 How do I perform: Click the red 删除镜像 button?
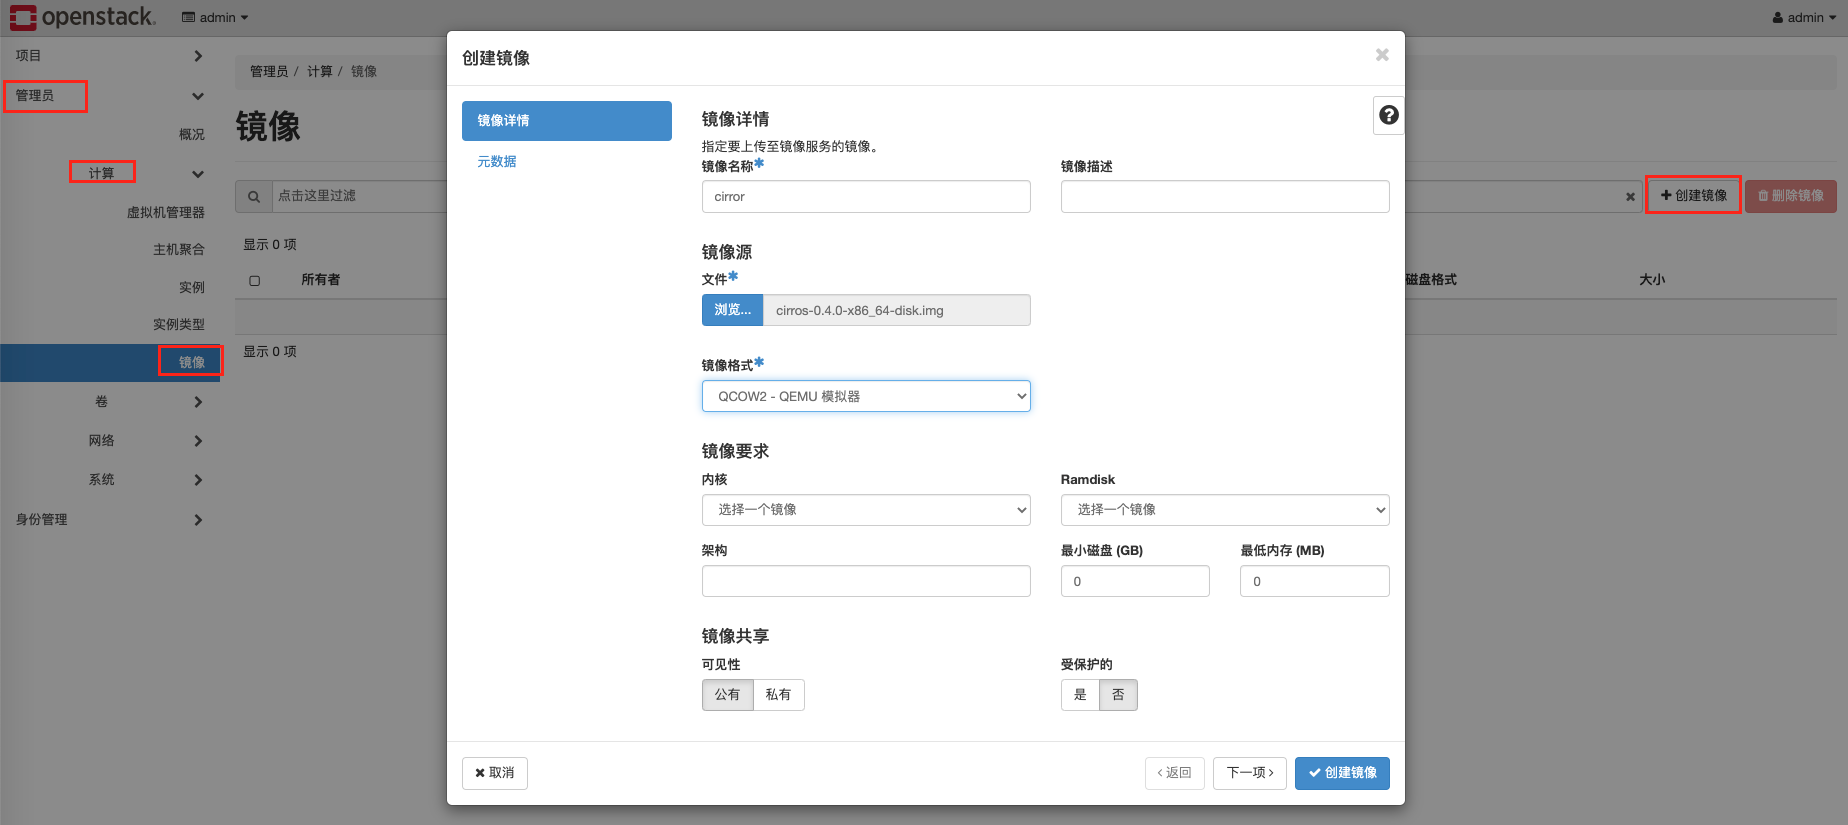point(1791,196)
